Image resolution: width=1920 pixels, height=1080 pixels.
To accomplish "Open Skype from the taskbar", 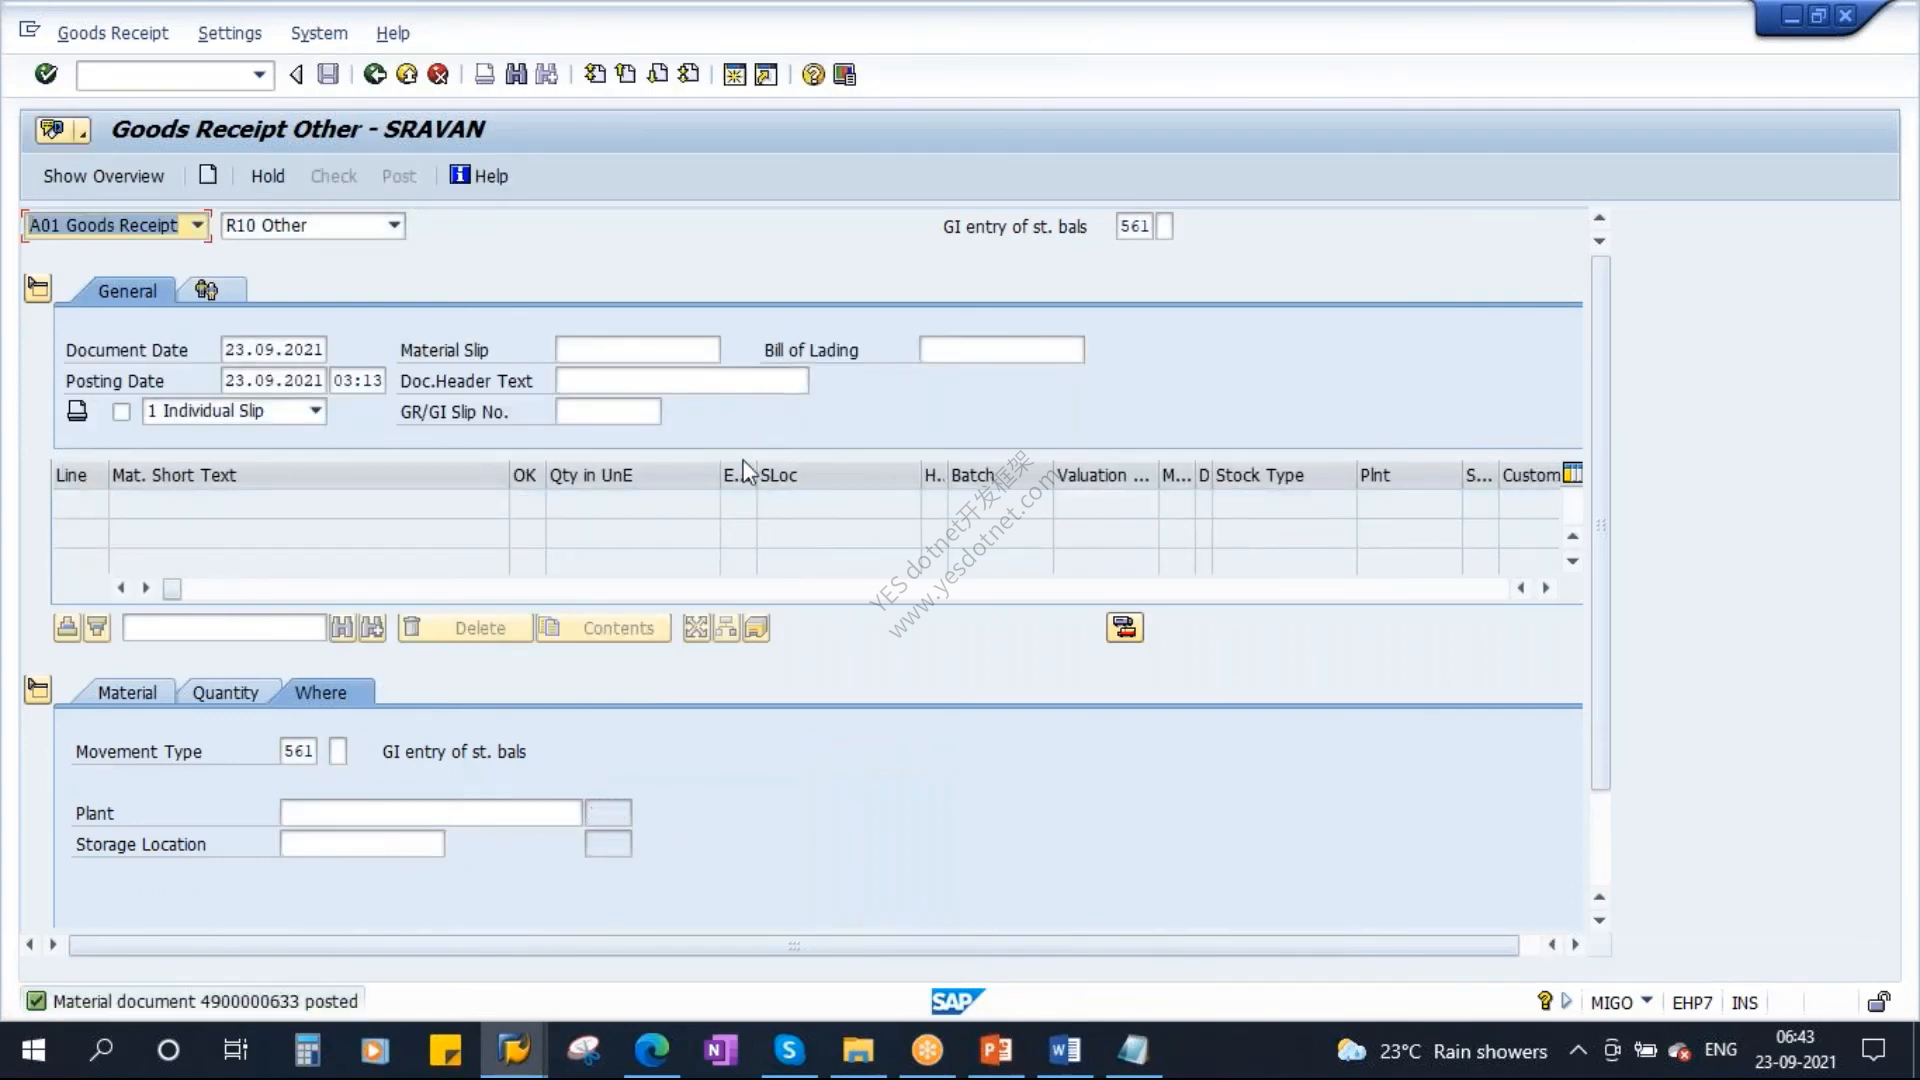I will [x=790, y=1050].
